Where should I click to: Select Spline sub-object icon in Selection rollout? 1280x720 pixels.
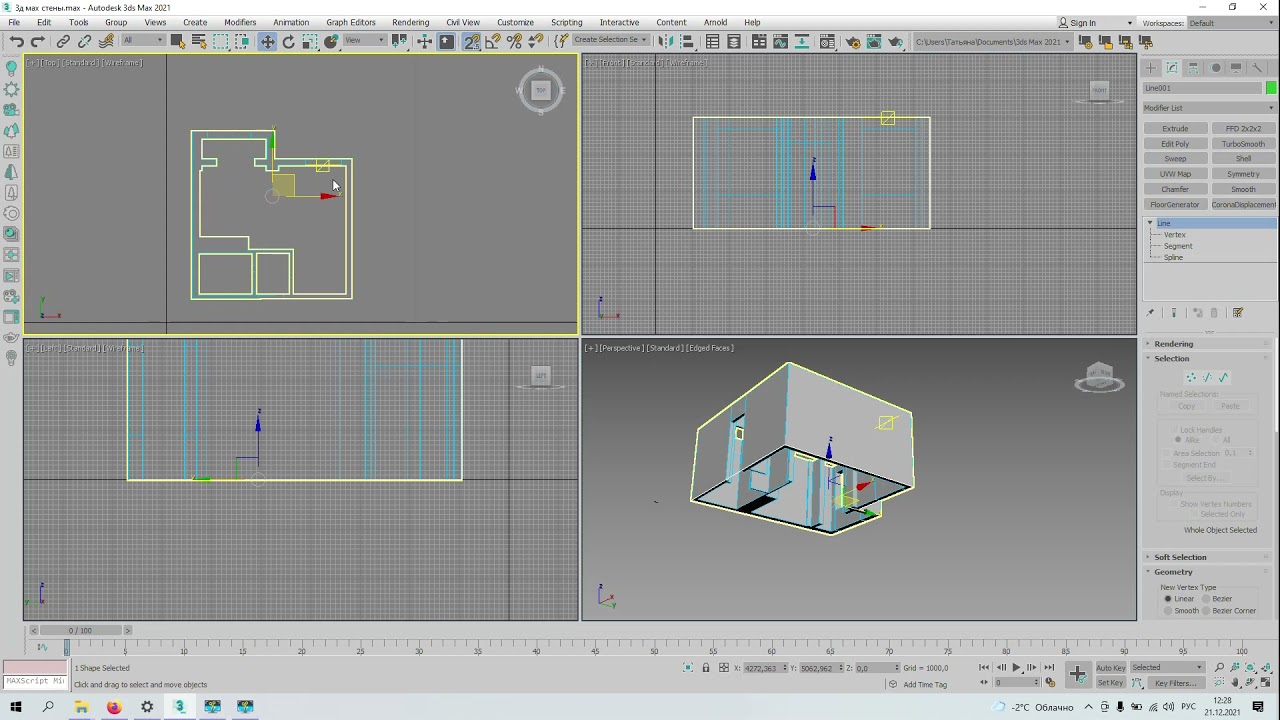coord(1223,377)
